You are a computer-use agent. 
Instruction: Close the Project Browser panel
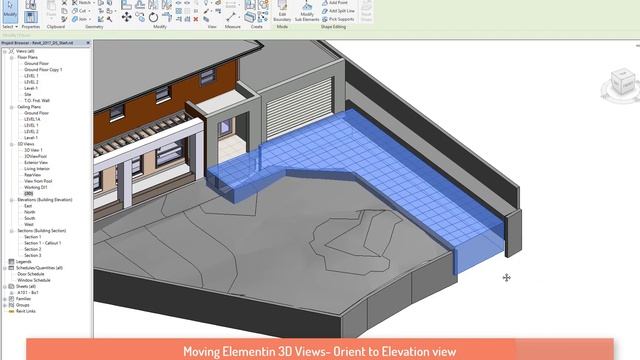coord(88,43)
